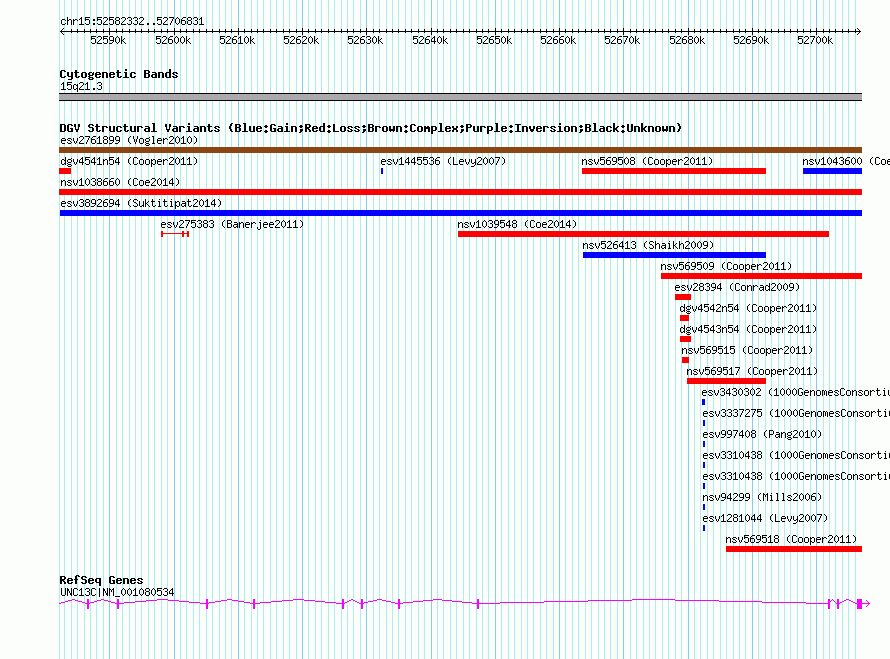Click the chr15:52582332..52706831 region label
Screen dimensions: 890x659
[x=132, y=21]
